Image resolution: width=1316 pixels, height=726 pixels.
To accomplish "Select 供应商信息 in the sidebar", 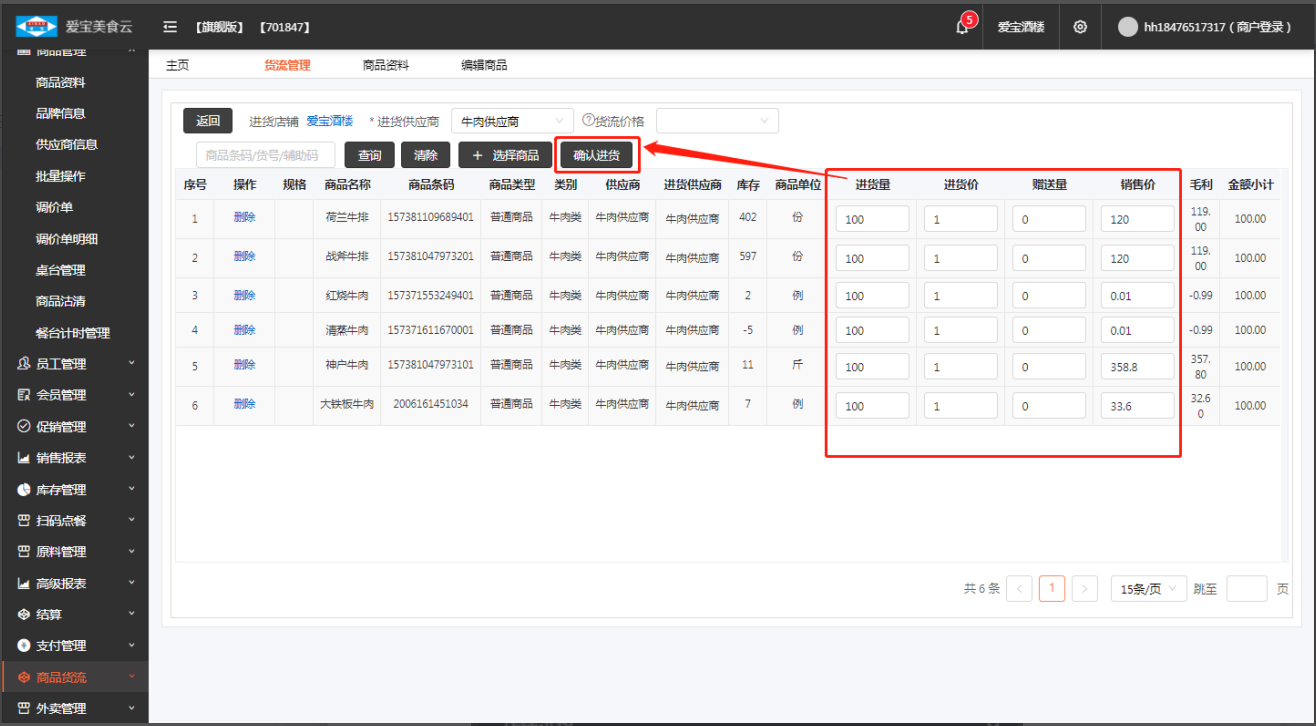I will pyautogui.click(x=66, y=144).
